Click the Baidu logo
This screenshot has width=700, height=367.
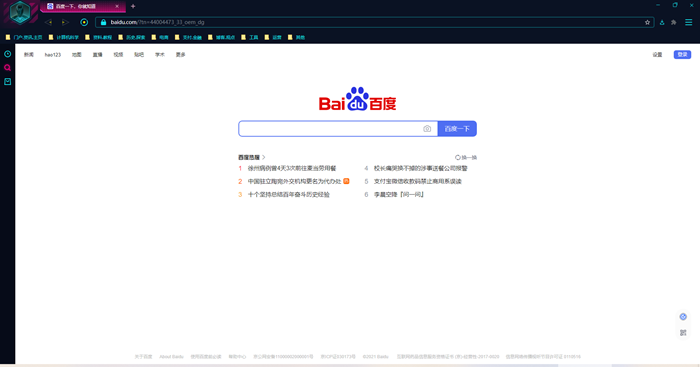click(357, 99)
